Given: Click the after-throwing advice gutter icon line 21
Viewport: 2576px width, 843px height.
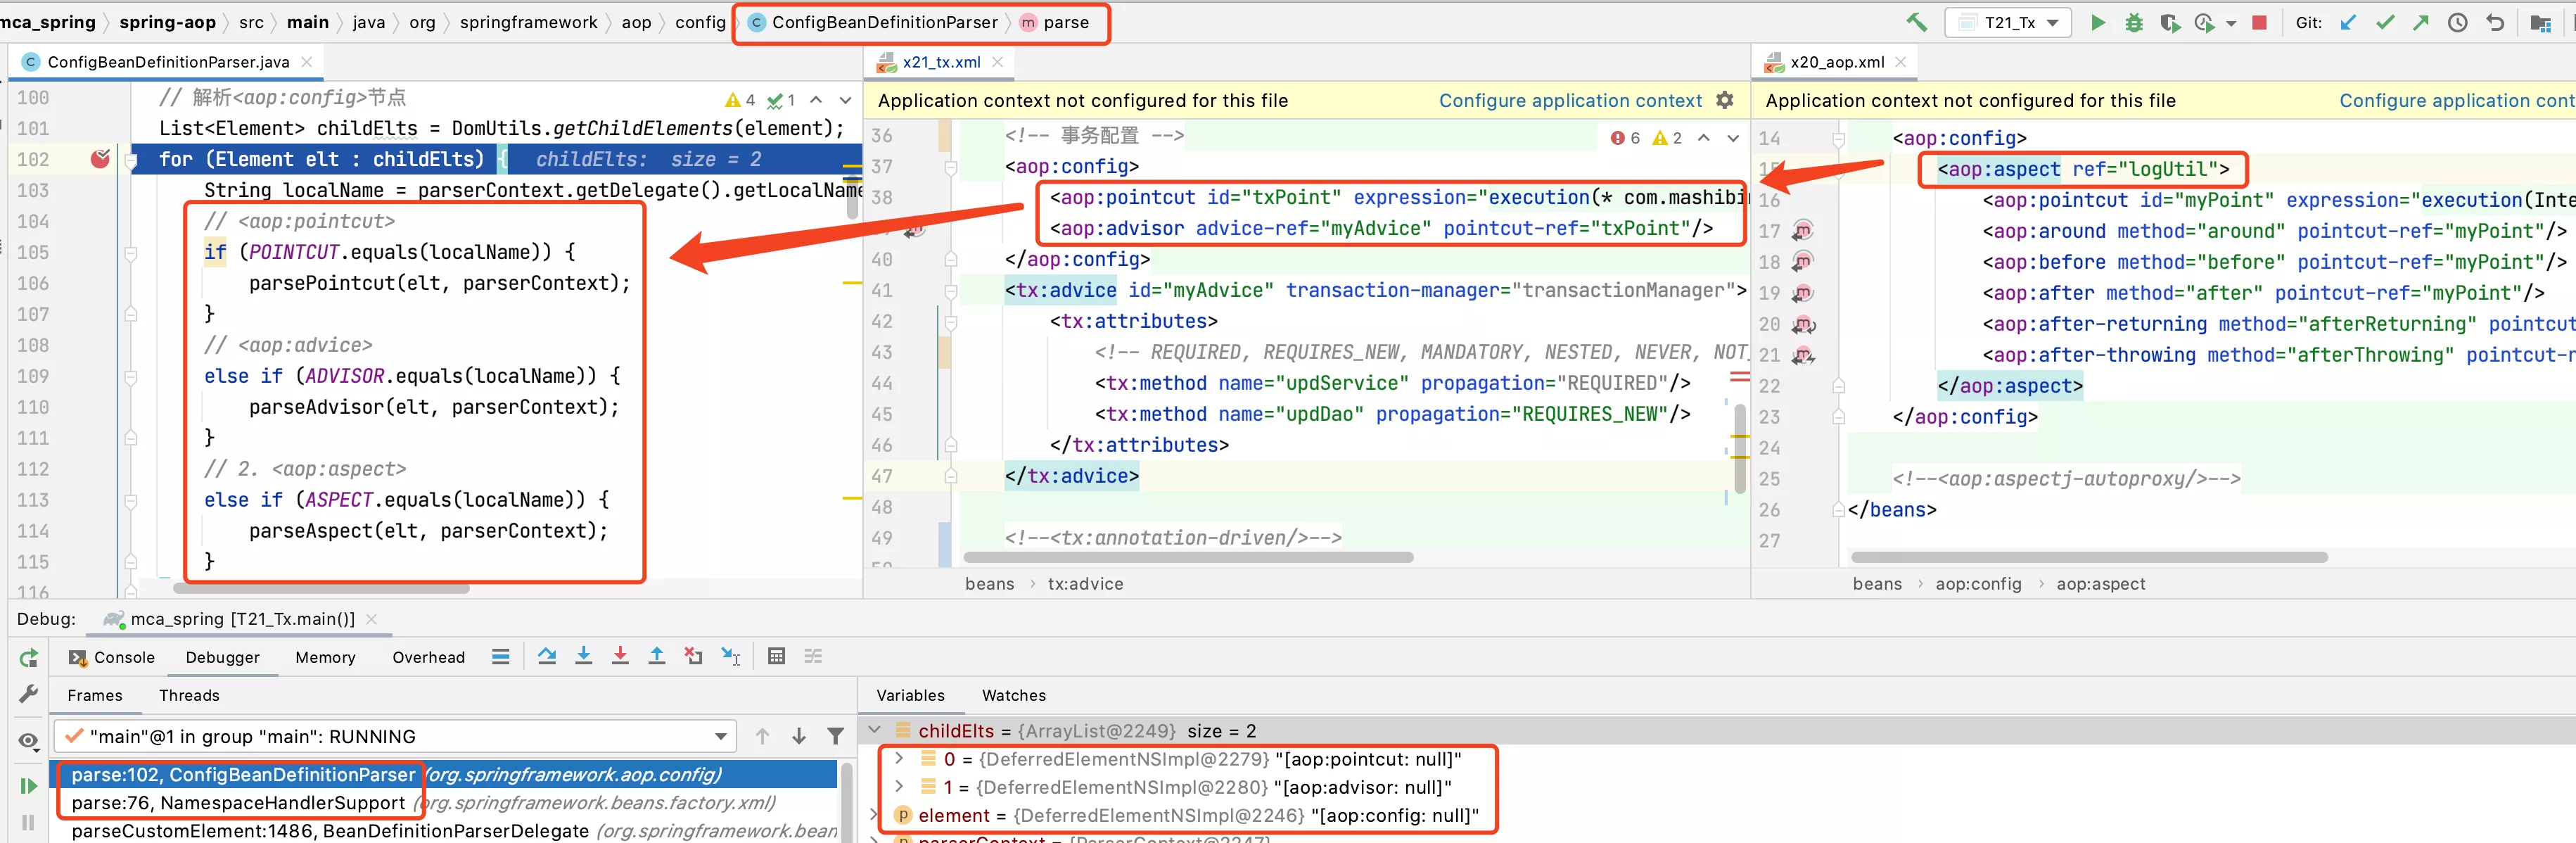Looking at the screenshot, I should pyautogui.click(x=1803, y=355).
